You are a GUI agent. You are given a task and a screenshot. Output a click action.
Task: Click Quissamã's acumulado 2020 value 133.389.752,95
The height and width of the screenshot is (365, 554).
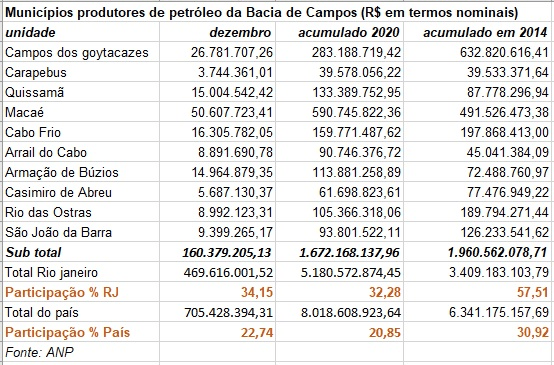coord(356,93)
